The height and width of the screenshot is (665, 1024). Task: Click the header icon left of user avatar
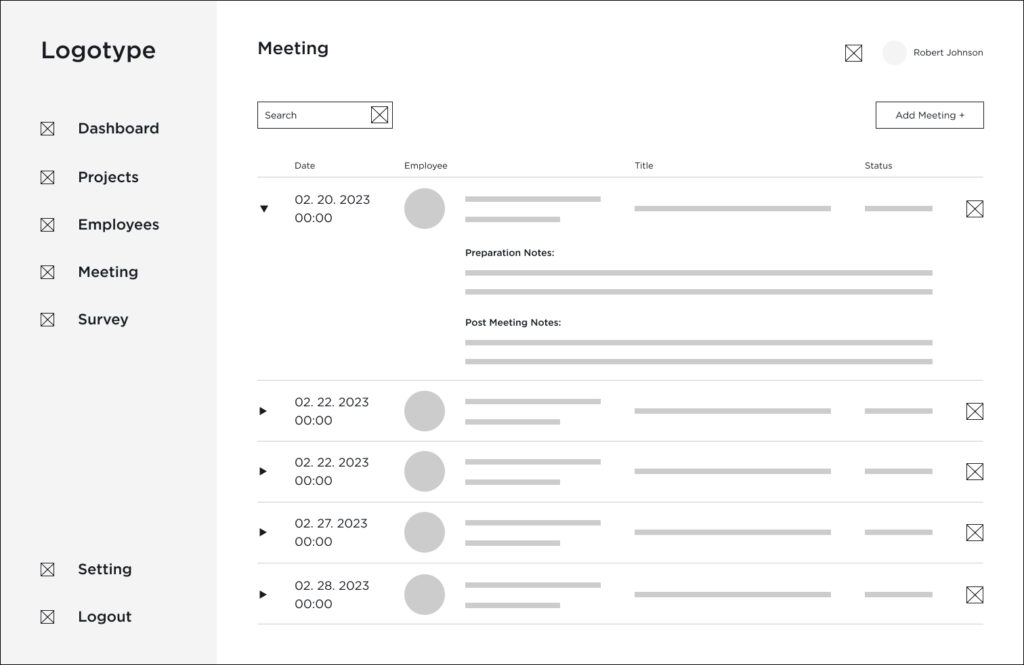point(853,53)
